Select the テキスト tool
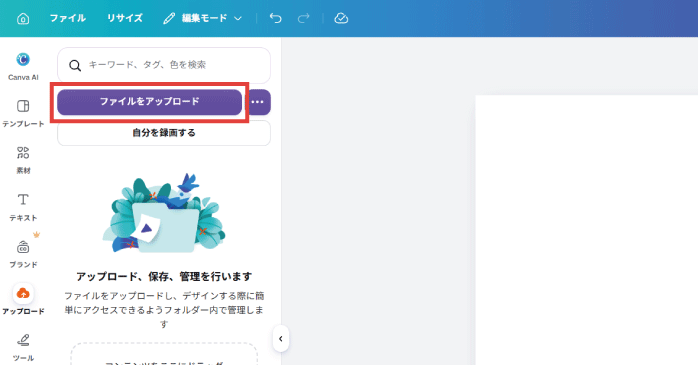This screenshot has height=365, width=698. [x=23, y=207]
